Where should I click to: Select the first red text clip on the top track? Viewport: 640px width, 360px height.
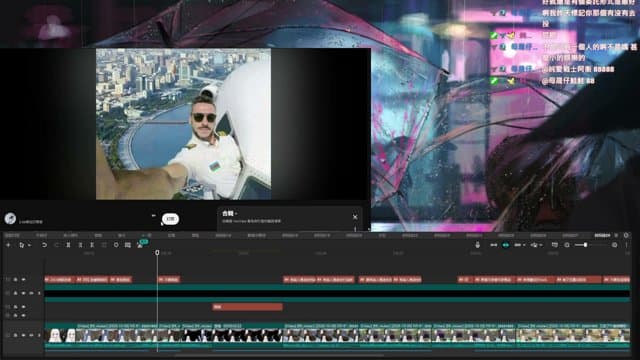tap(60, 280)
